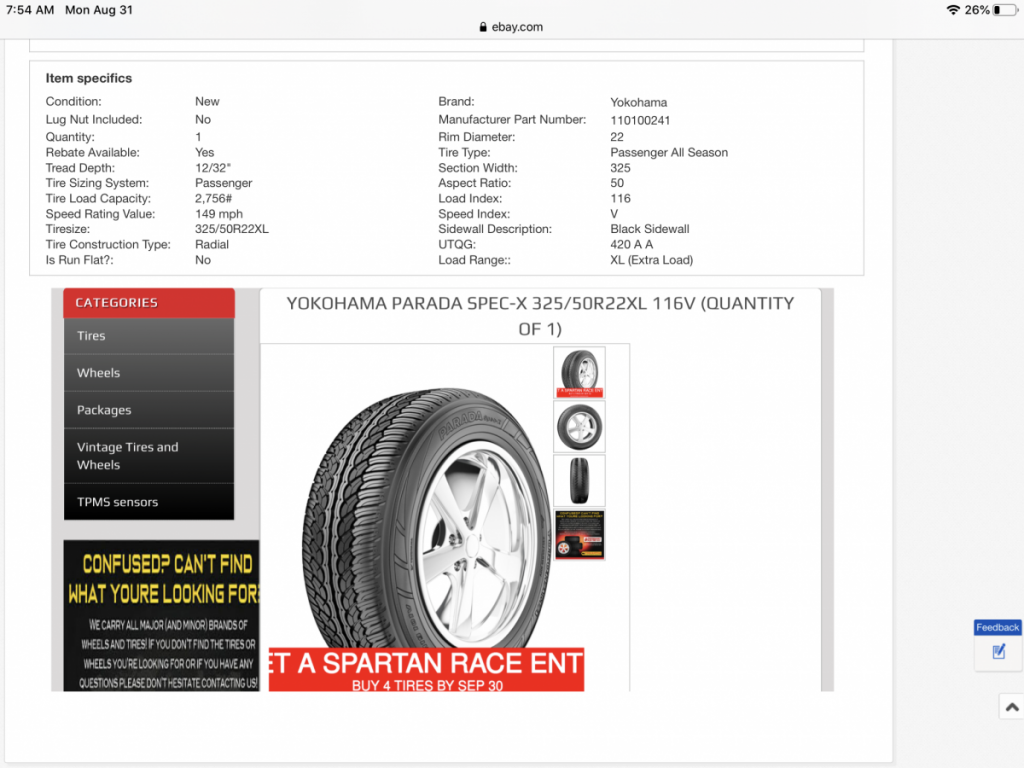This screenshot has width=1024, height=768.
Task: Click the blue Feedback button
Action: tap(997, 628)
